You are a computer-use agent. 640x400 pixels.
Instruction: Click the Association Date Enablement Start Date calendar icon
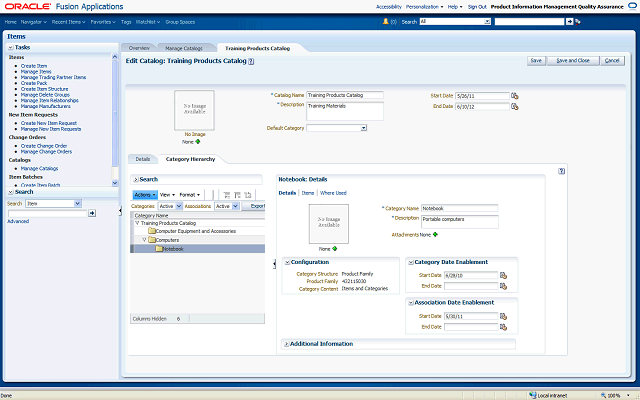point(504,316)
